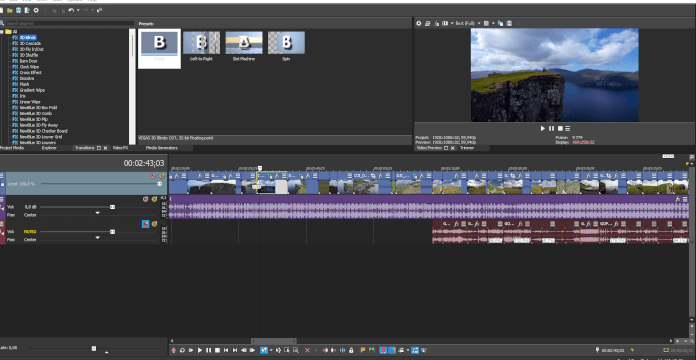This screenshot has width=696, height=360.
Task: Insert a marker with the yellow flag icon
Action: [363, 350]
